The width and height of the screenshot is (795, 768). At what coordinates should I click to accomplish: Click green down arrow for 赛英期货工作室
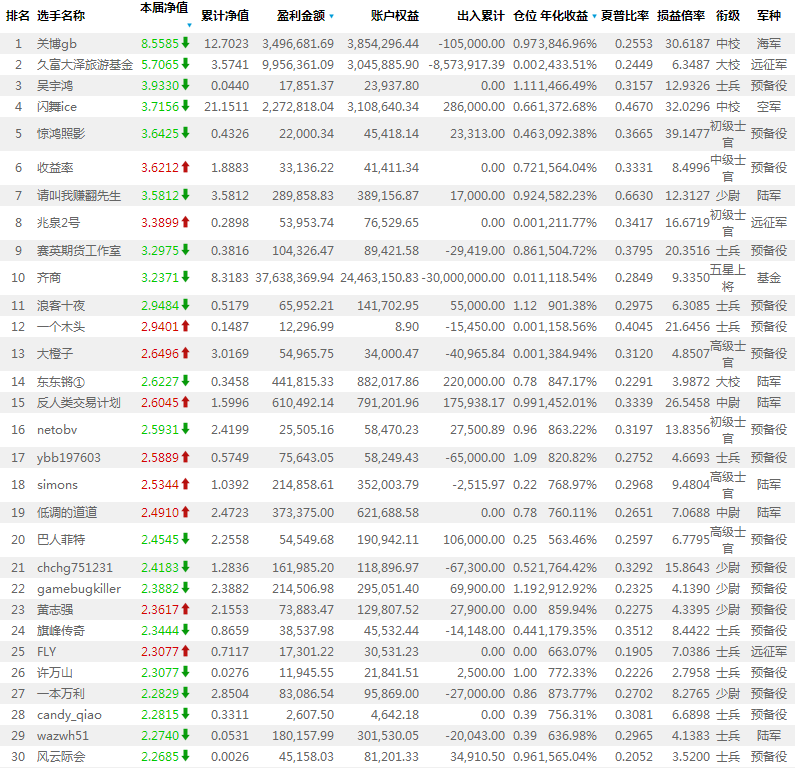[x=186, y=250]
